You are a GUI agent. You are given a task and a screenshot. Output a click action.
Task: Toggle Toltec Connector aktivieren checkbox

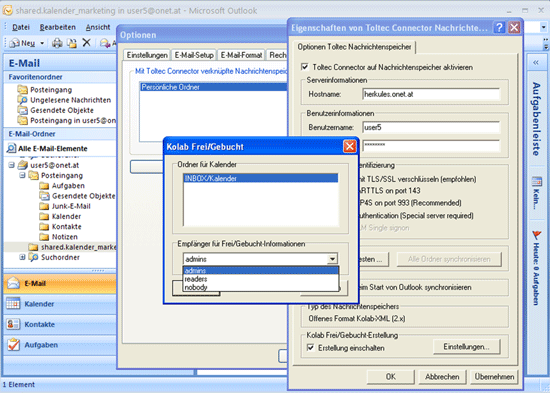[305, 67]
